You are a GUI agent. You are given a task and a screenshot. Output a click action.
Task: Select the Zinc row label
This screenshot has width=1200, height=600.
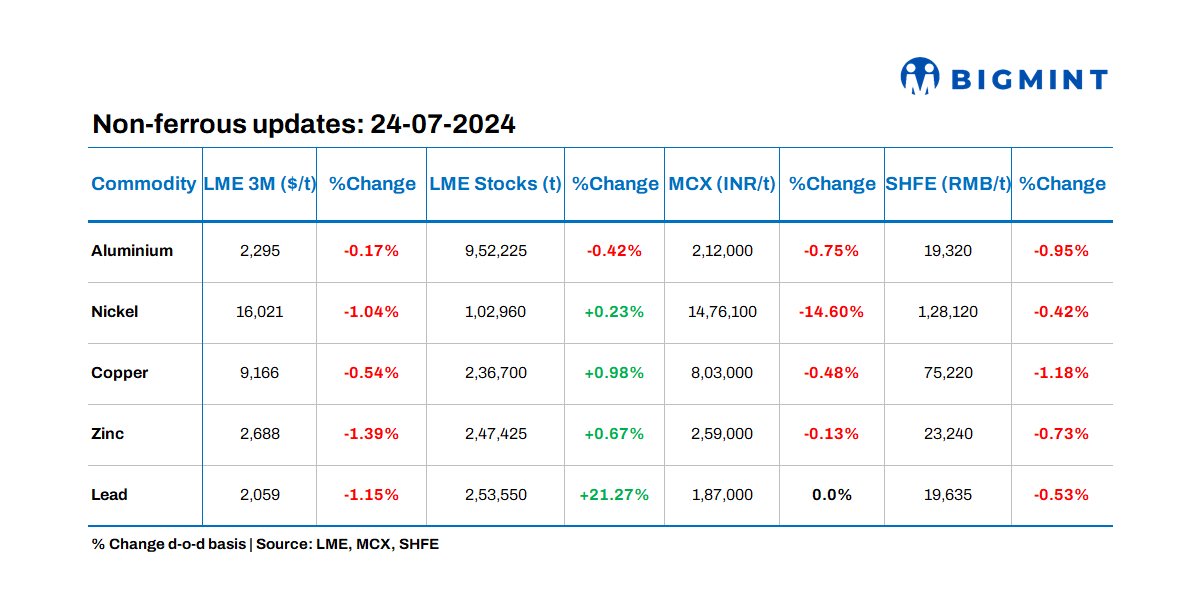108,434
